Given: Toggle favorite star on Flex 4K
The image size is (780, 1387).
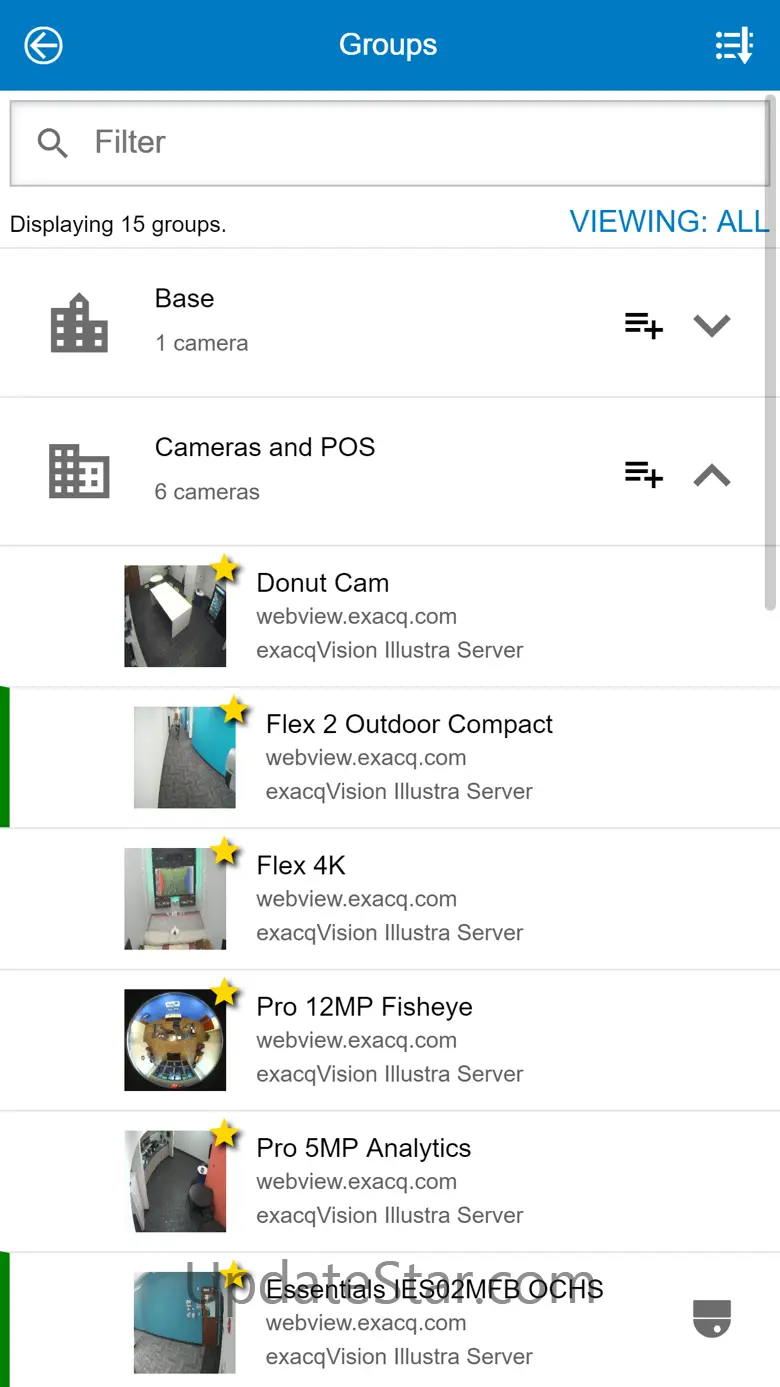Looking at the screenshot, I should 225,852.
